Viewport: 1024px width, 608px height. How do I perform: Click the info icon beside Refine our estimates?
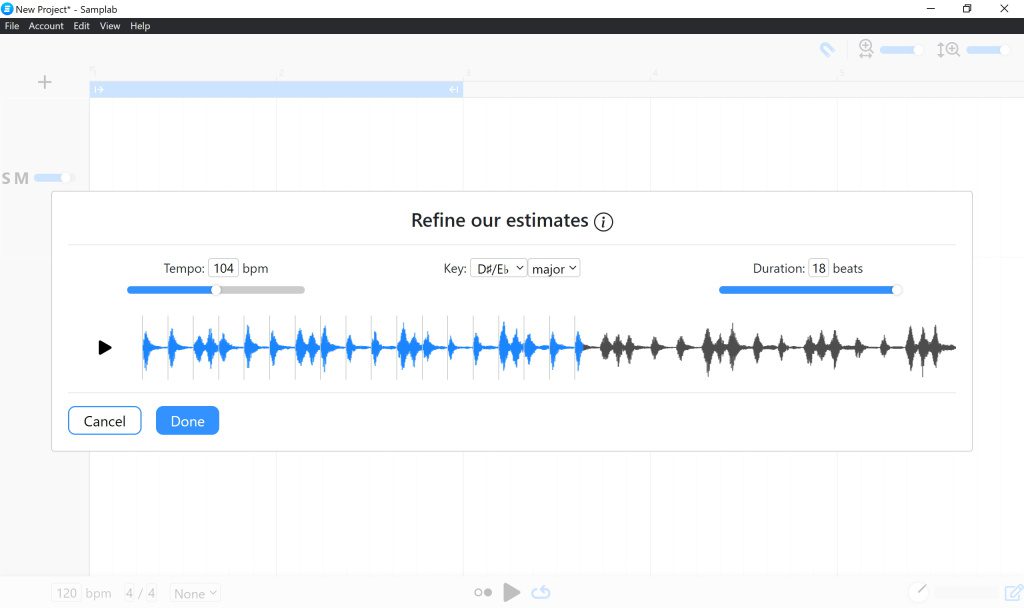(603, 222)
